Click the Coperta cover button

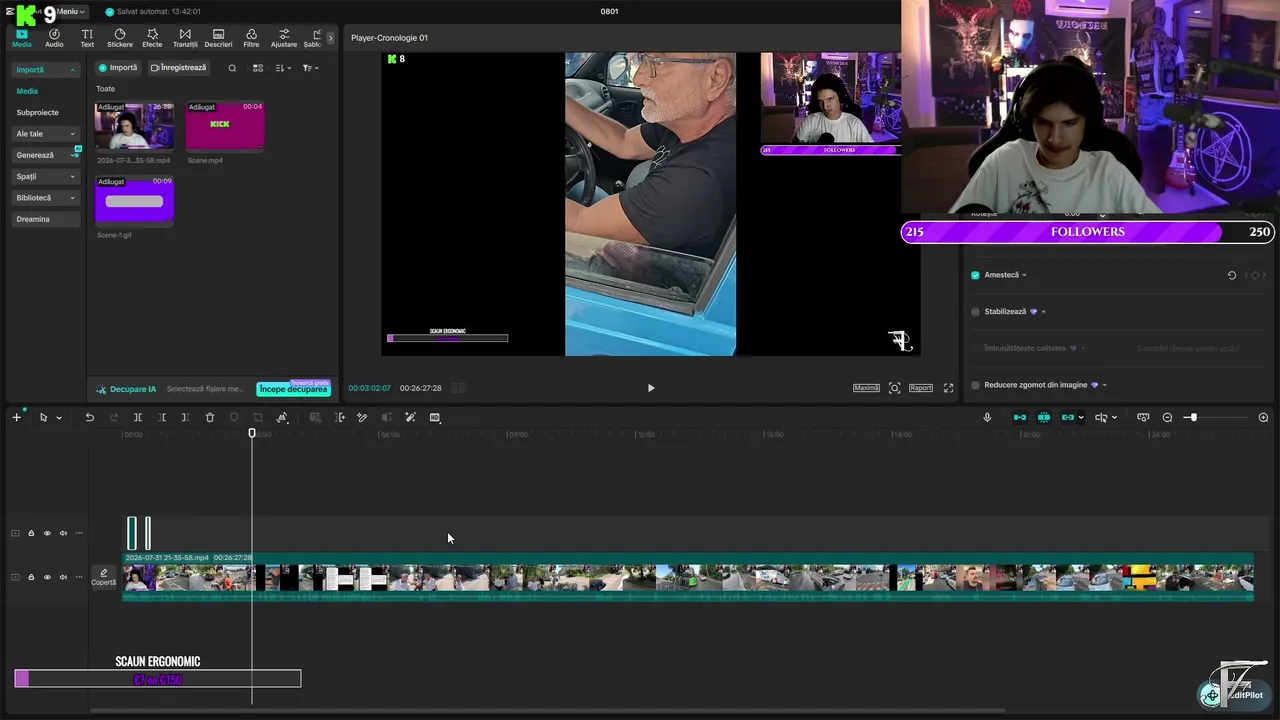pyautogui.click(x=104, y=577)
